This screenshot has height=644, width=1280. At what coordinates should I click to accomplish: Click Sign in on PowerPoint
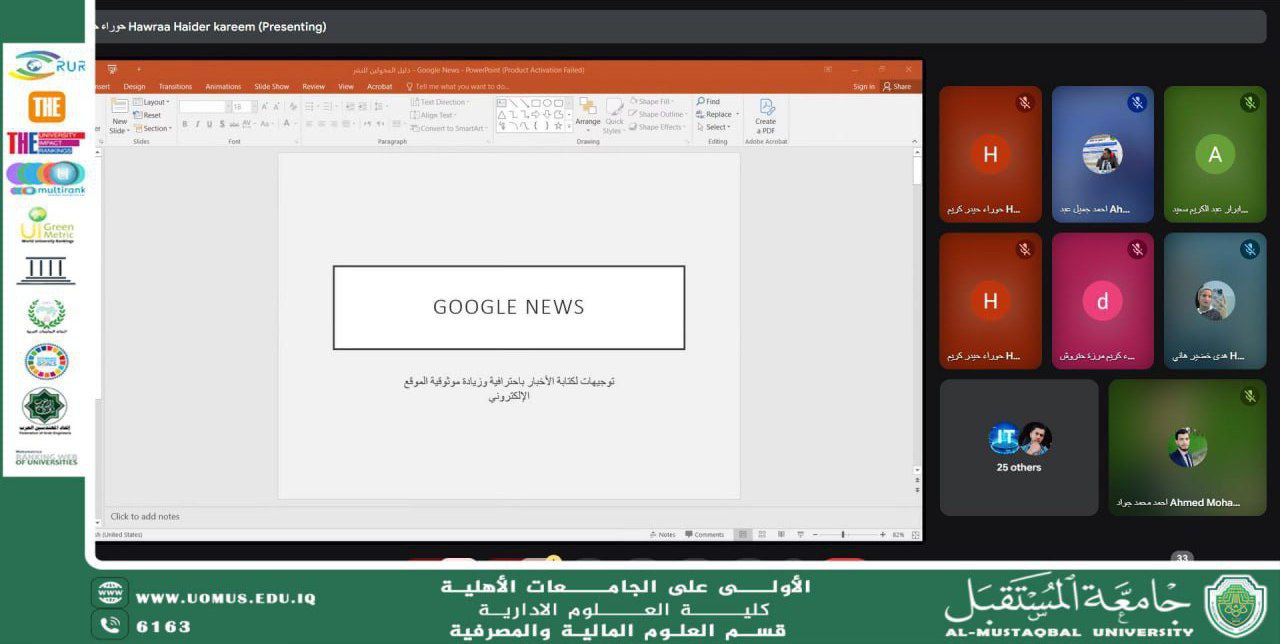point(864,87)
